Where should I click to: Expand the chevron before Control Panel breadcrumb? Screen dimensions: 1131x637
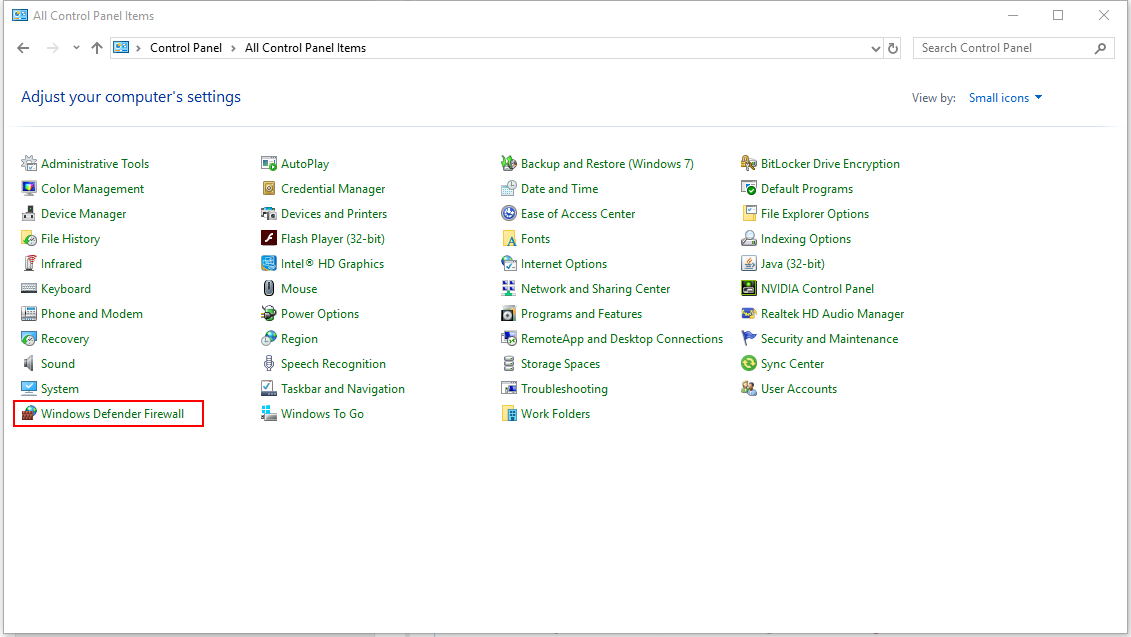138,48
